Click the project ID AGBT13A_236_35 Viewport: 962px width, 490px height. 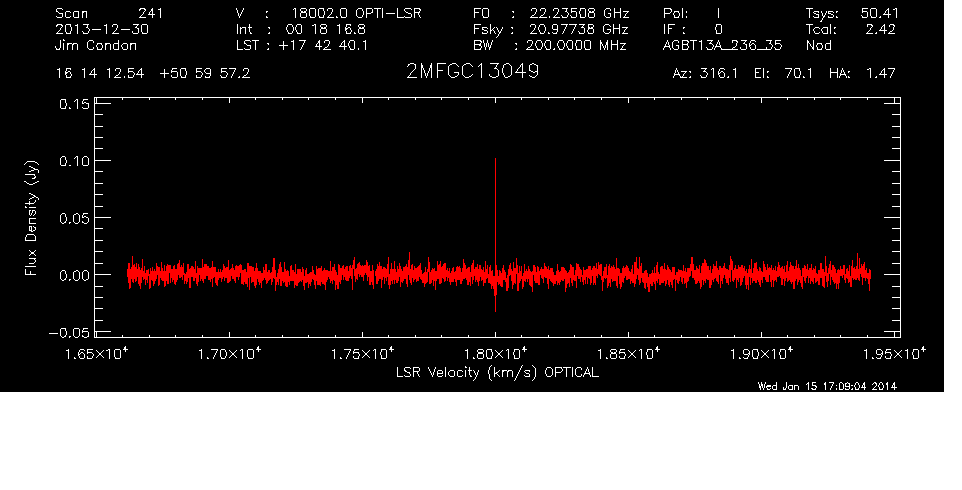(722, 45)
